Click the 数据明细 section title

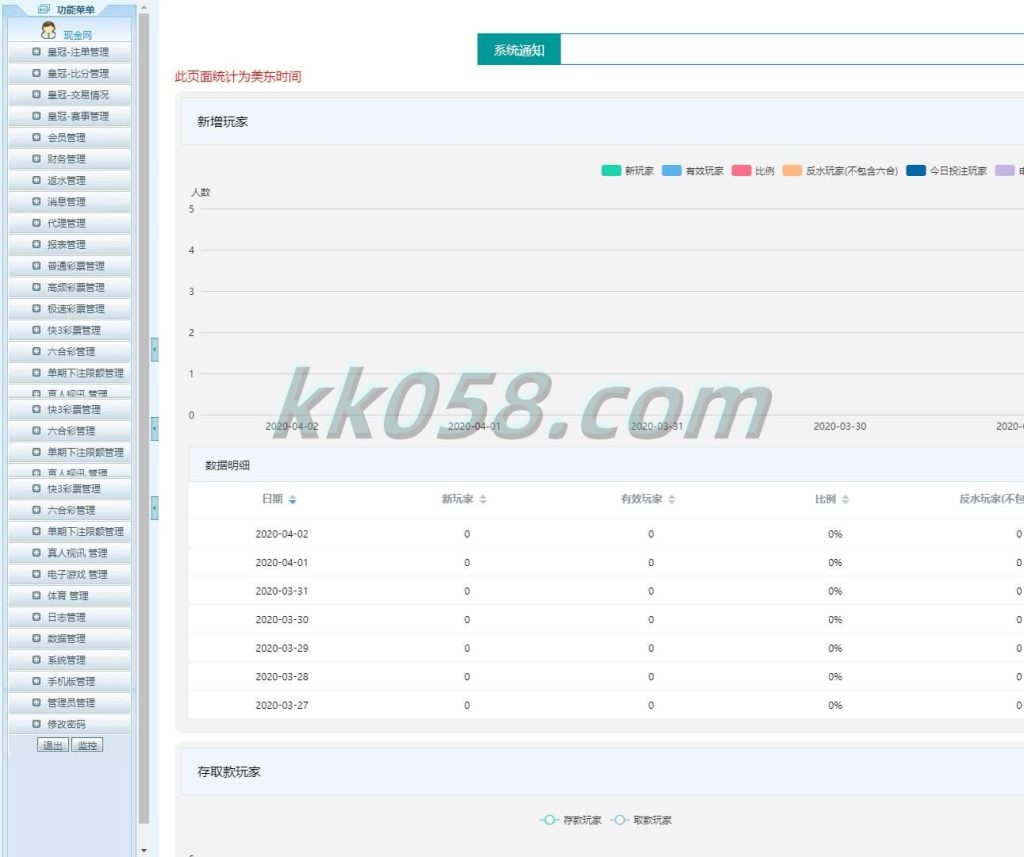point(227,465)
